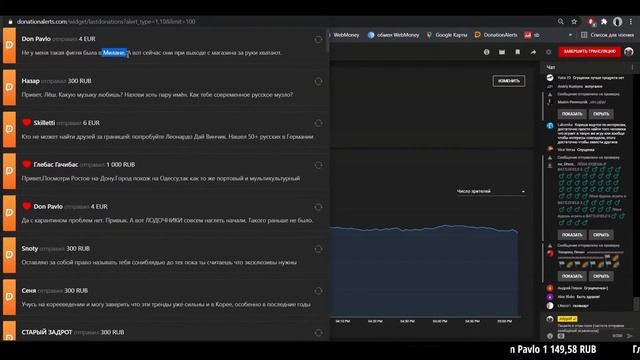The height and width of the screenshot is (360, 640).
Task: Click the amount 1 000 RUB
Action: point(120,164)
